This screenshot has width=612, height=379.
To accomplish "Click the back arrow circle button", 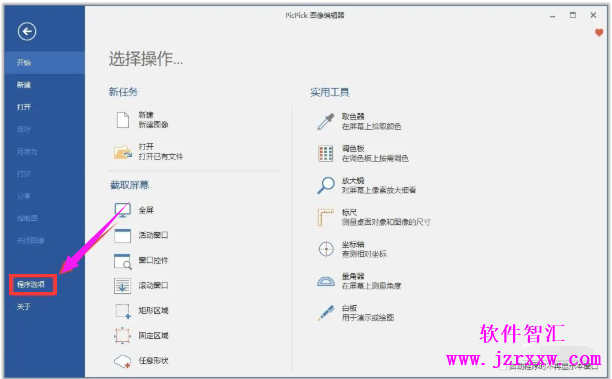I will coord(27,32).
